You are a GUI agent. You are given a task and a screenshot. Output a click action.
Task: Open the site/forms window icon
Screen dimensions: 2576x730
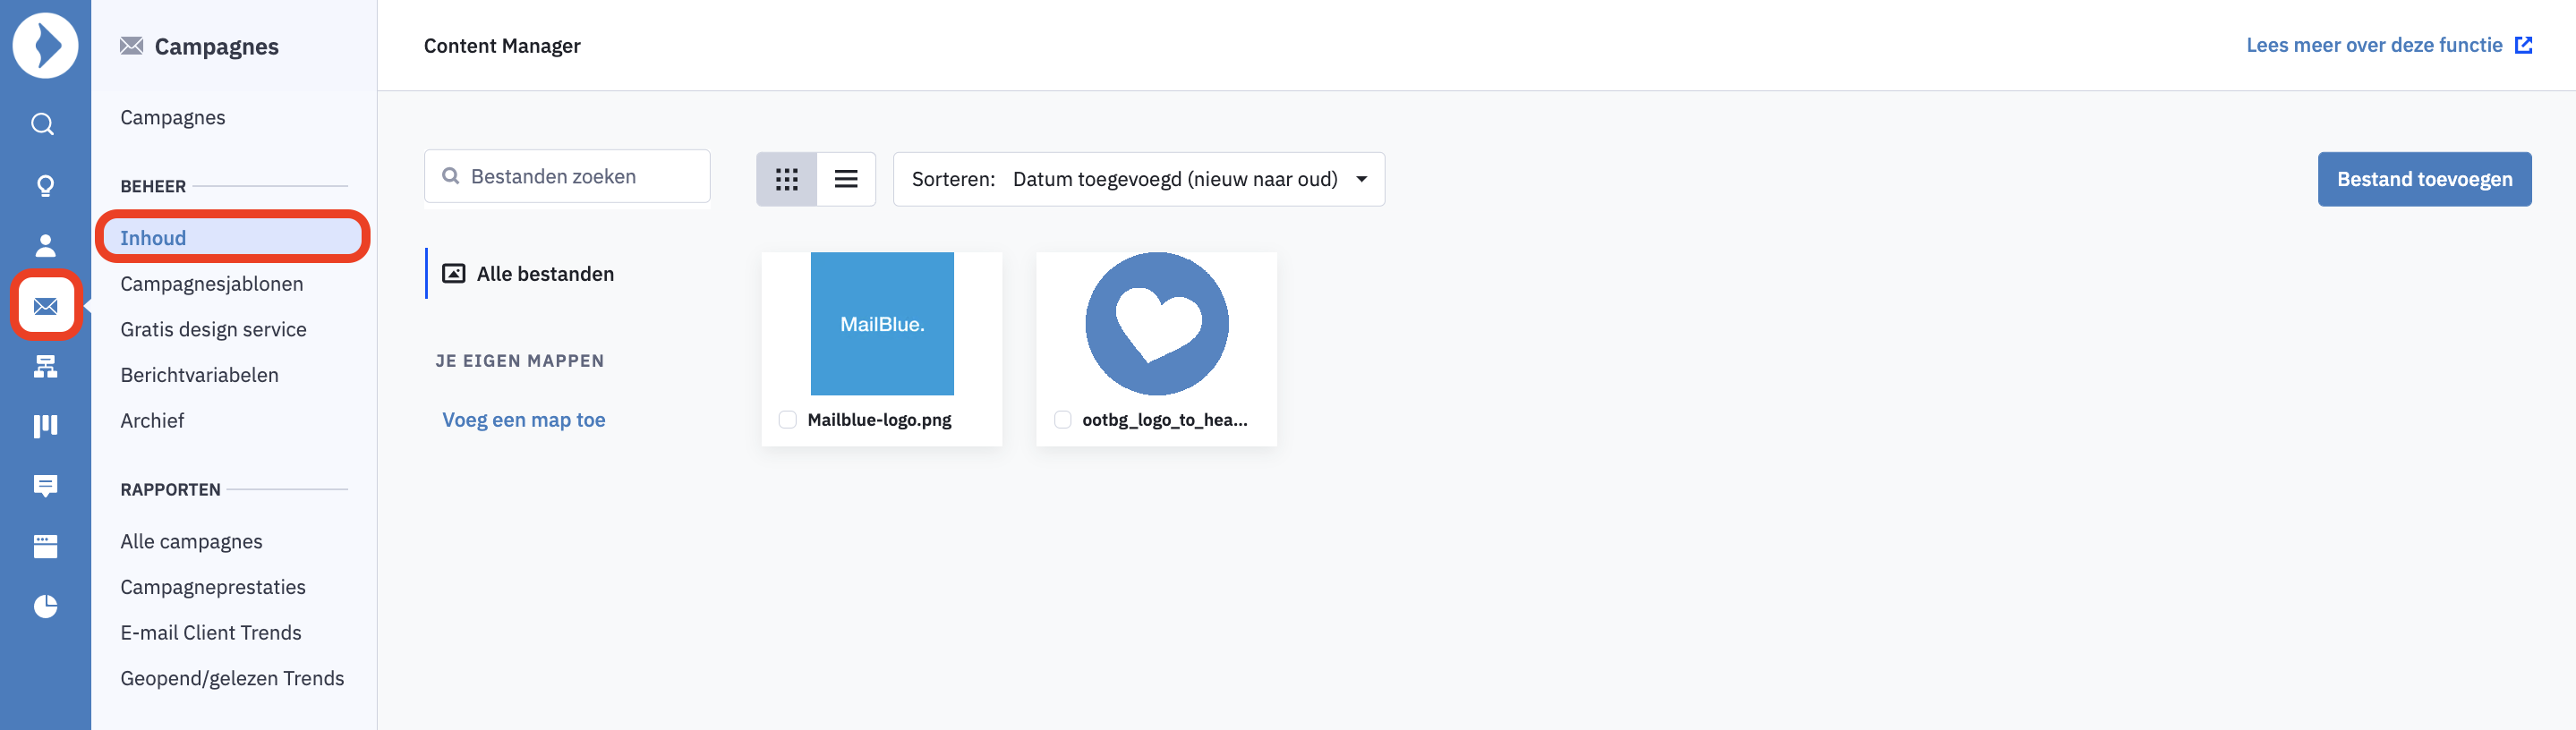[x=45, y=546]
